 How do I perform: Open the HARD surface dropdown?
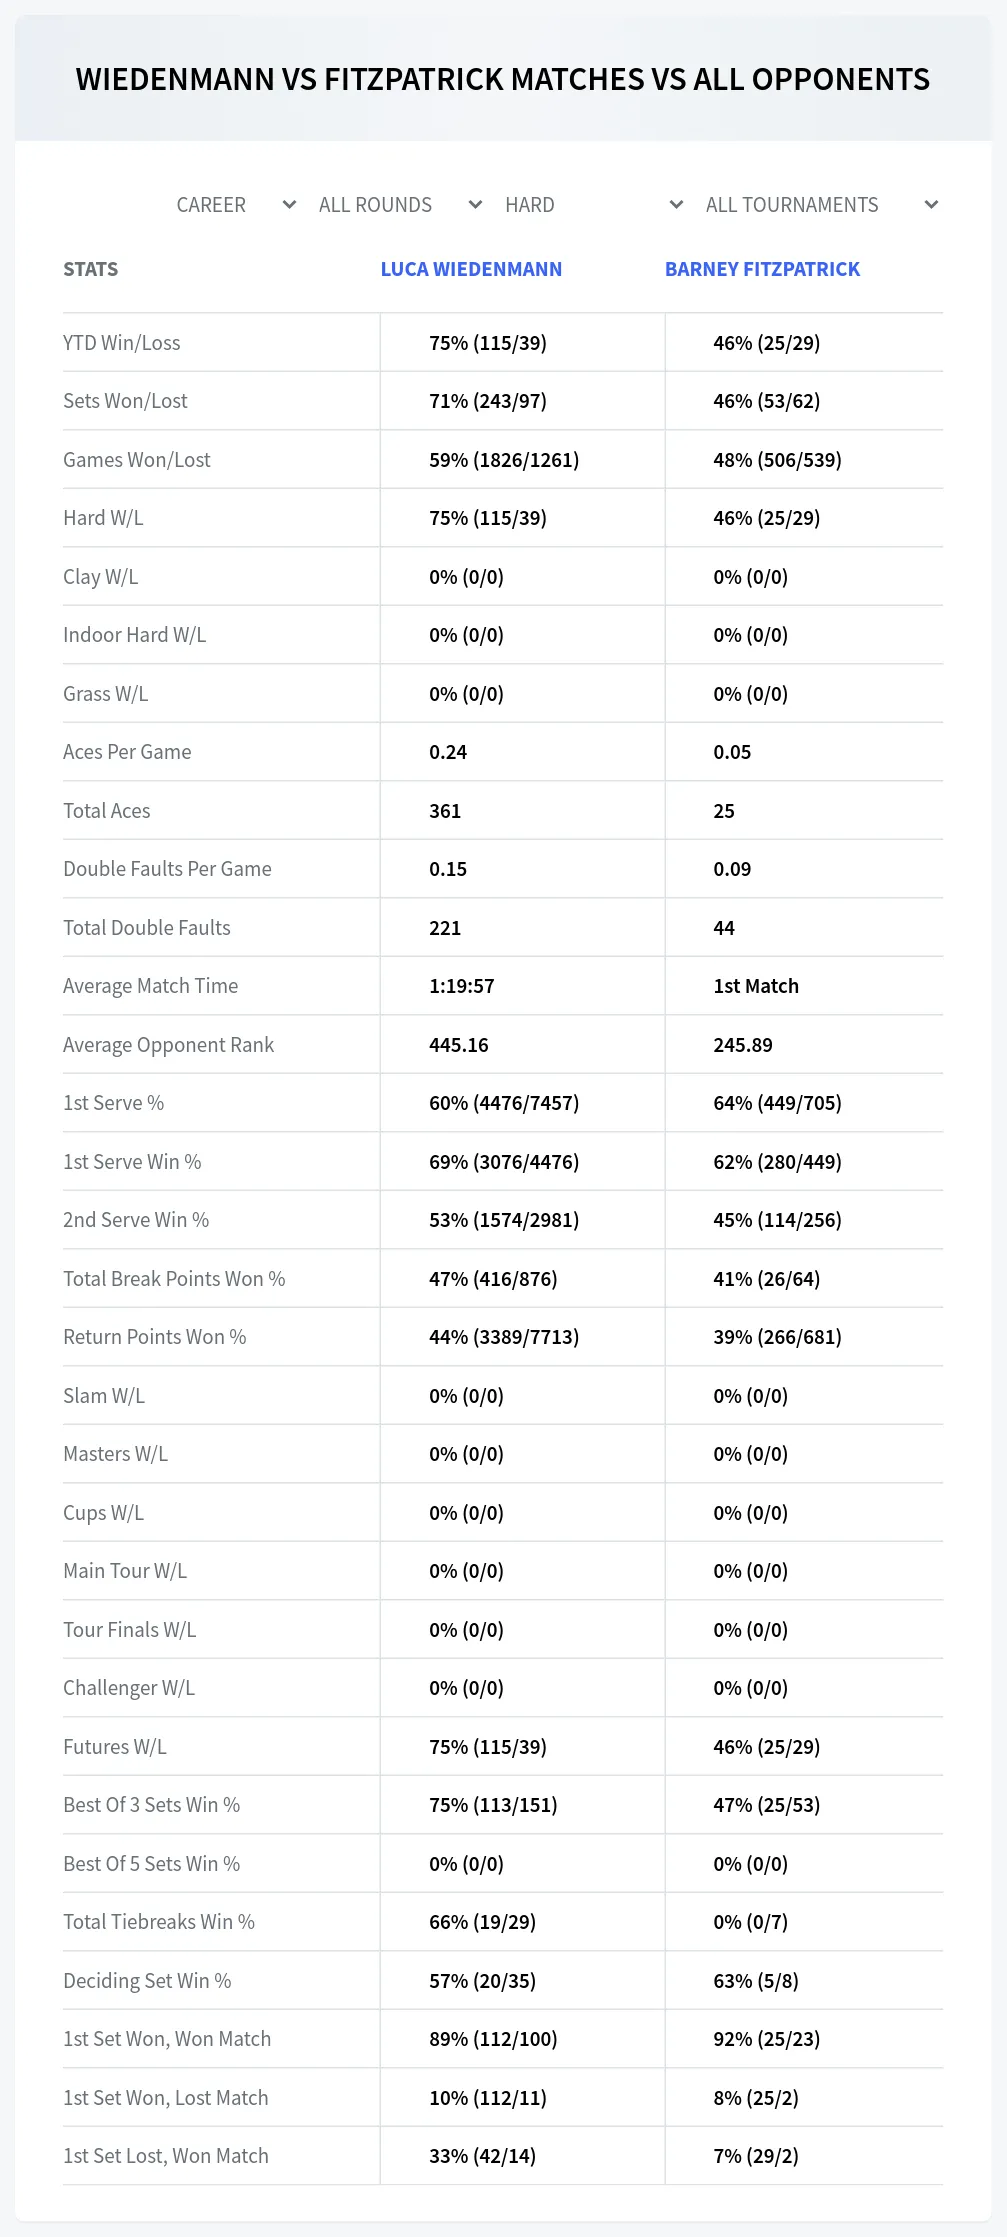[594, 205]
